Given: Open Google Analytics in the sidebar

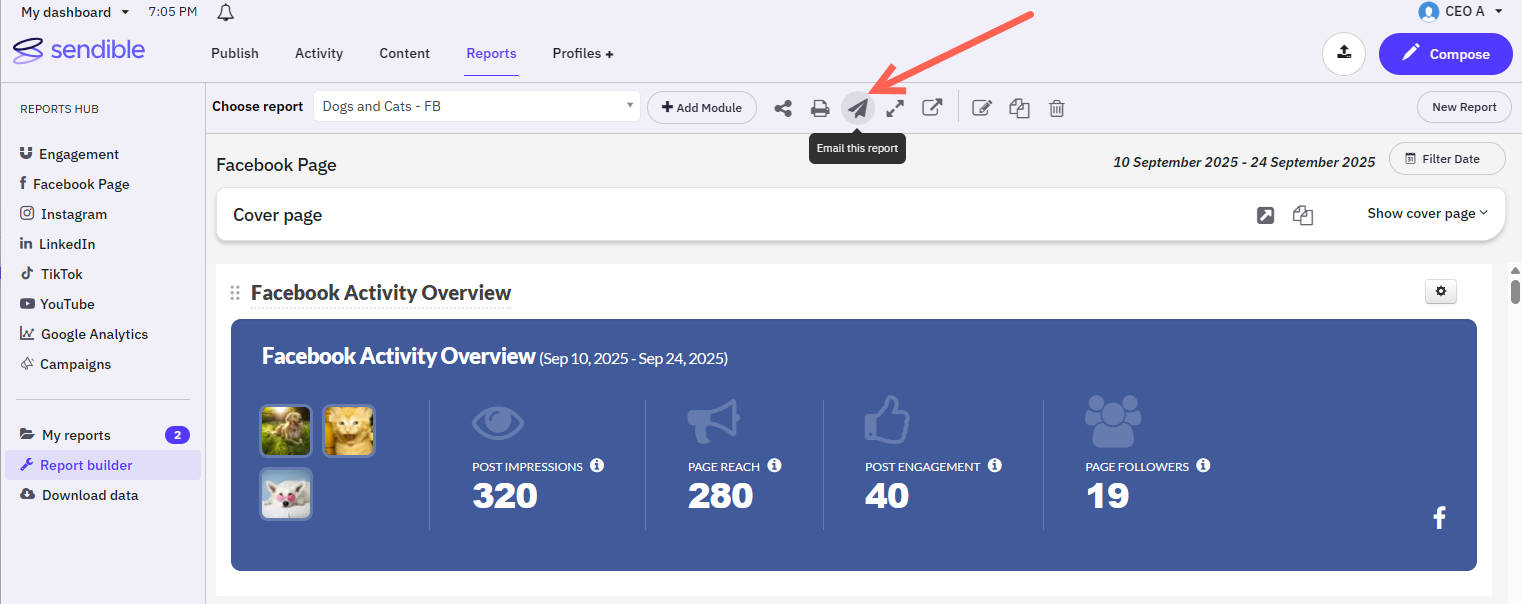Looking at the screenshot, I should (83, 334).
